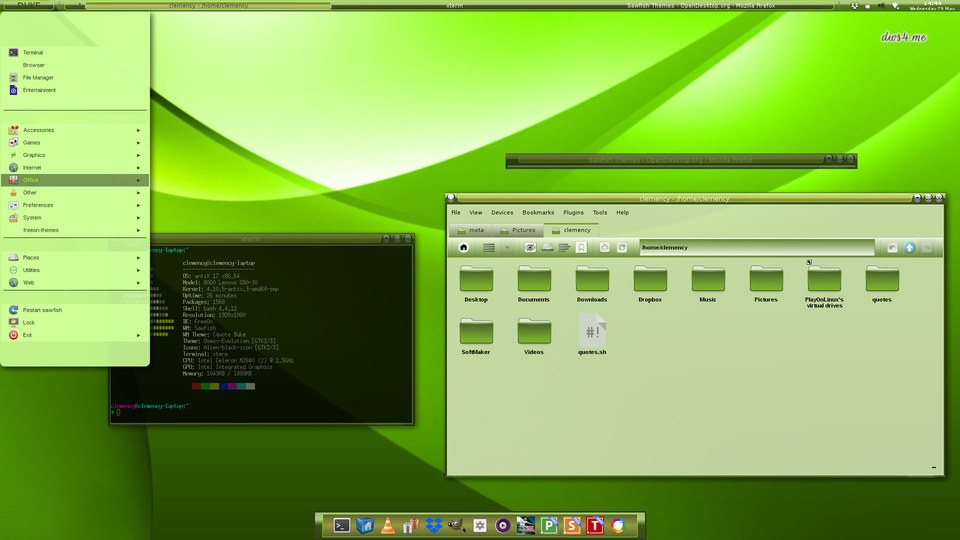Select the Music folder

click(x=708, y=283)
